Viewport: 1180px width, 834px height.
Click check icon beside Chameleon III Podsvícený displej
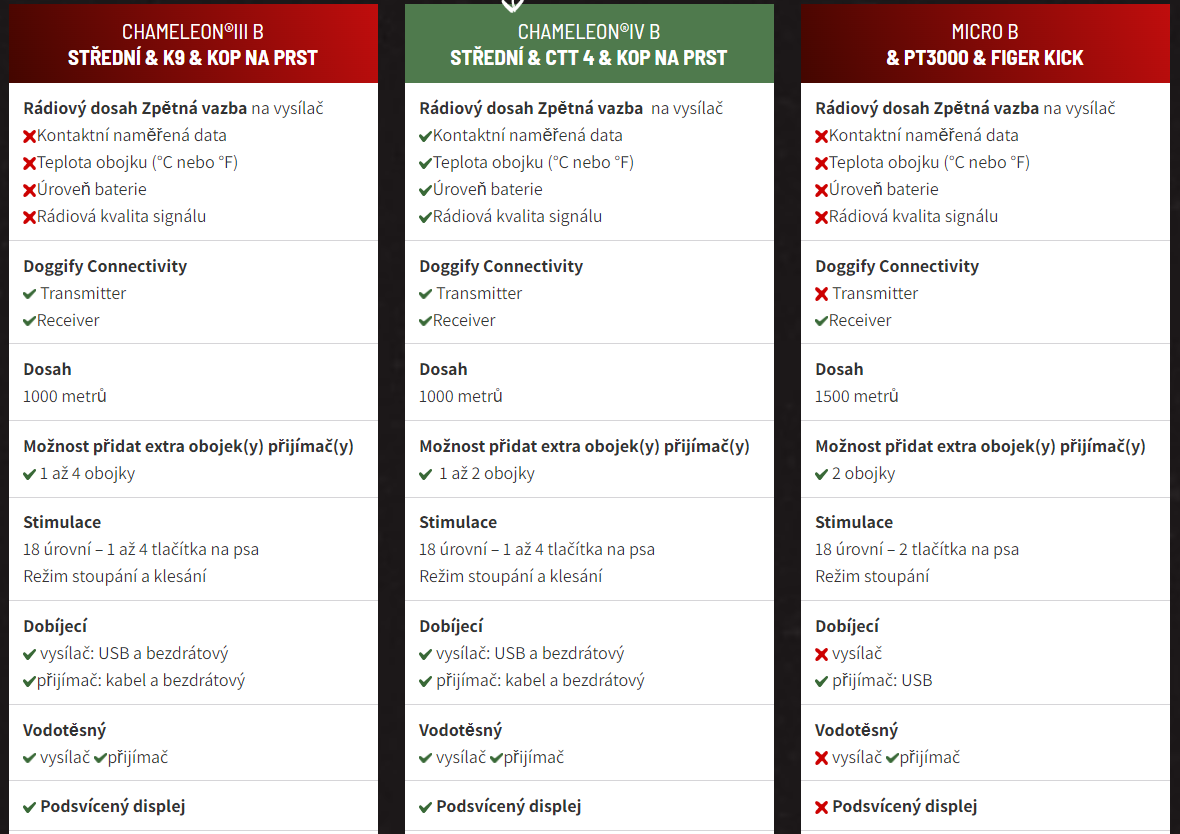click(29, 808)
